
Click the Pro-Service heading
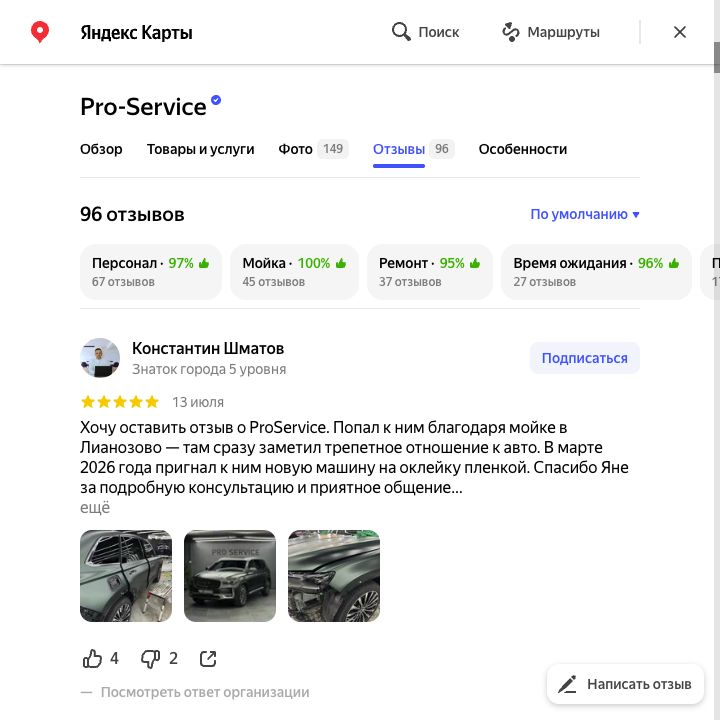(x=143, y=107)
